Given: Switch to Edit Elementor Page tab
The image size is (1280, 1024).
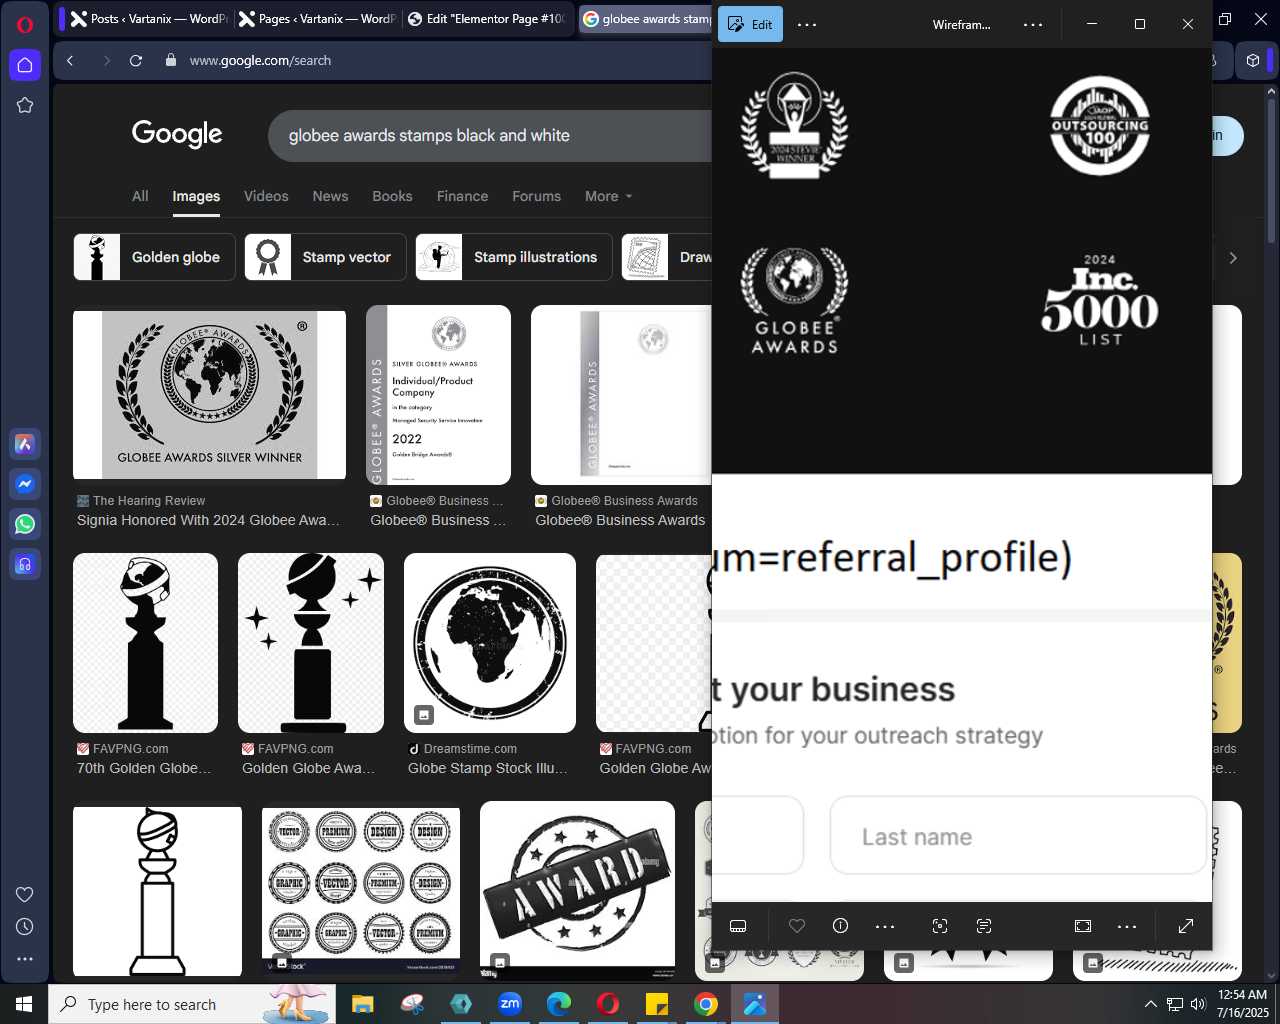Looking at the screenshot, I should click(x=487, y=19).
